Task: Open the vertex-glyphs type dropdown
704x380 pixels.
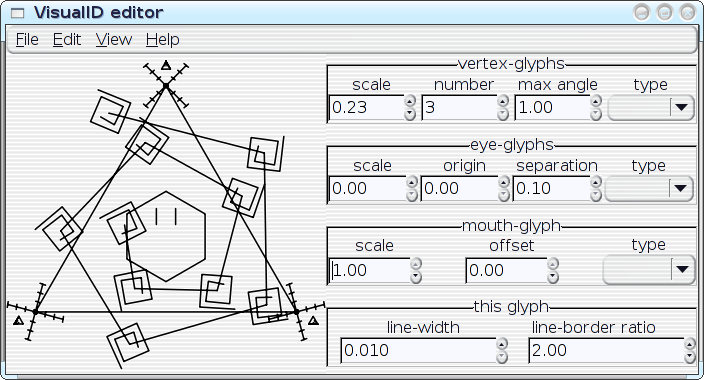Action: point(651,108)
